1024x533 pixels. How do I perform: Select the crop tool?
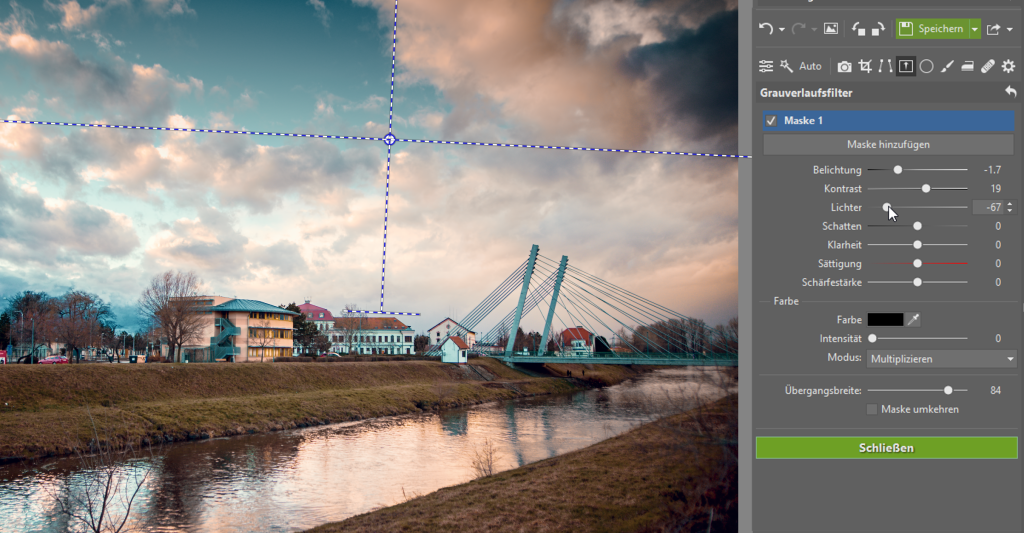865,66
